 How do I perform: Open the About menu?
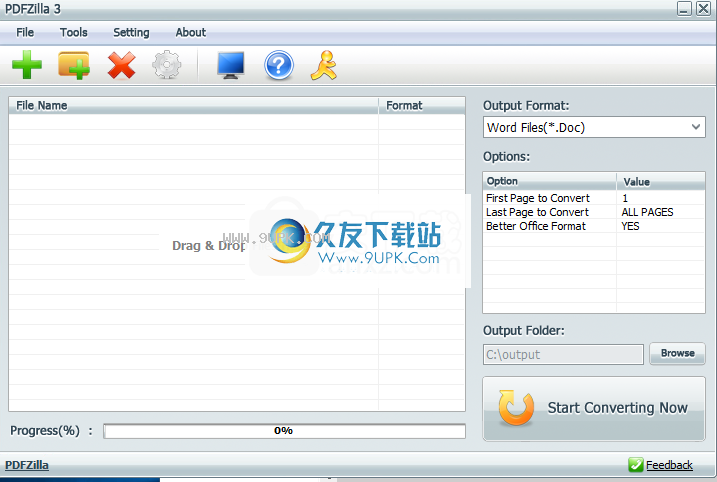pyautogui.click(x=191, y=32)
